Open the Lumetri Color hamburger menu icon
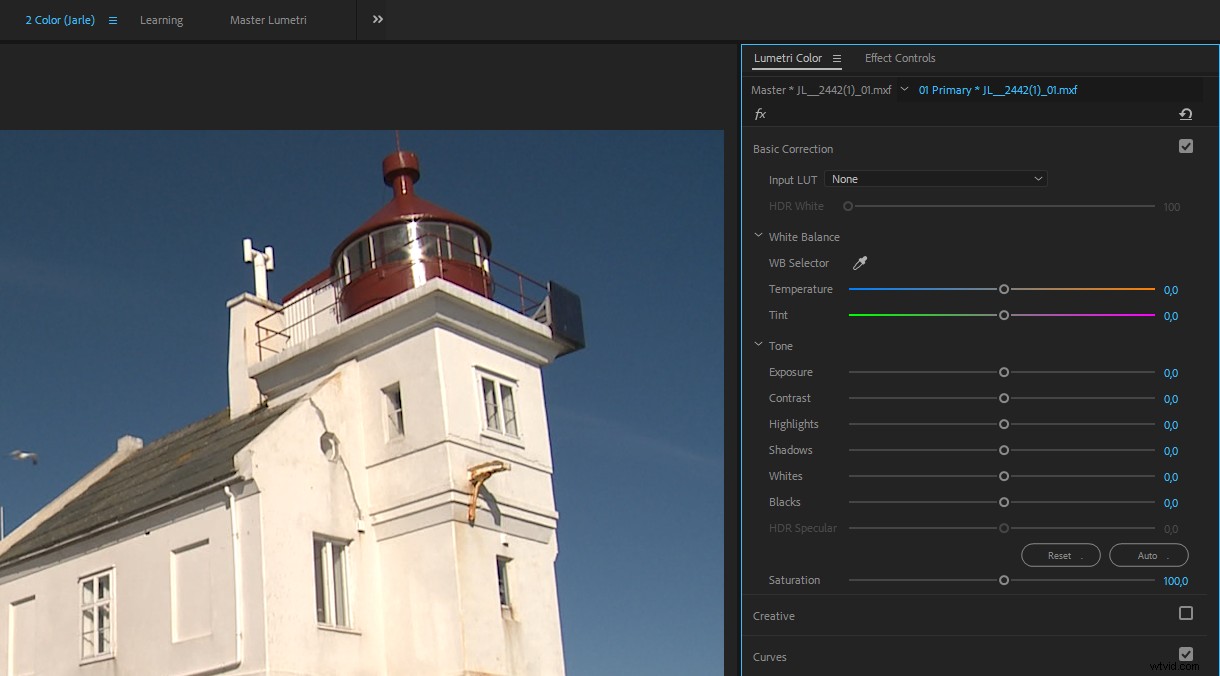Screen dimensions: 1220x676 coord(836,58)
